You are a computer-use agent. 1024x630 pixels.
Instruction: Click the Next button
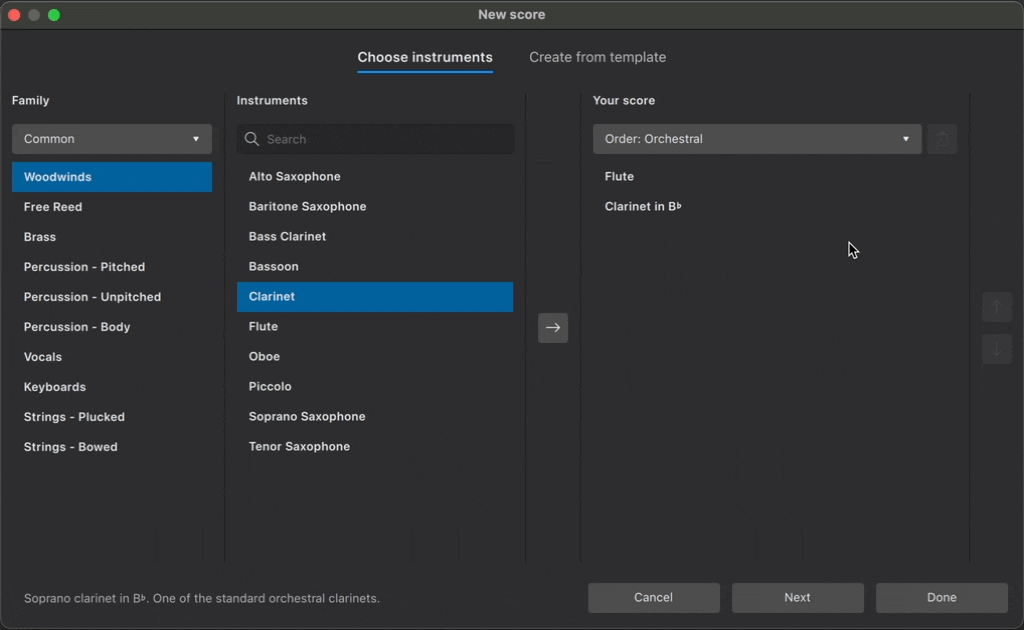[x=797, y=598]
